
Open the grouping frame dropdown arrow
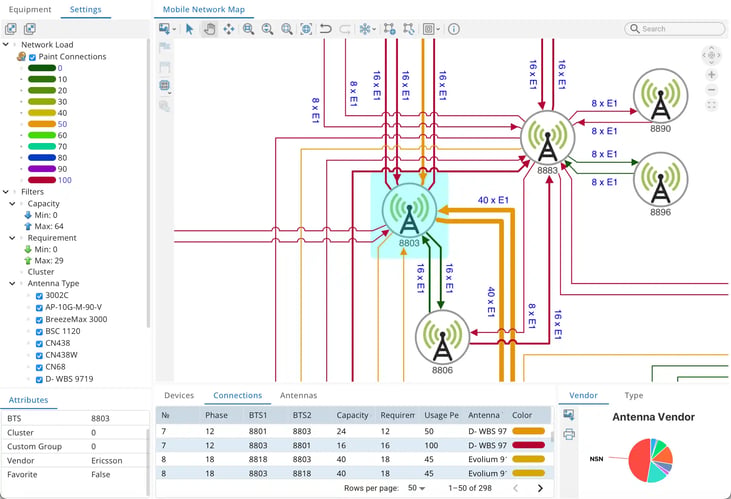coord(438,29)
